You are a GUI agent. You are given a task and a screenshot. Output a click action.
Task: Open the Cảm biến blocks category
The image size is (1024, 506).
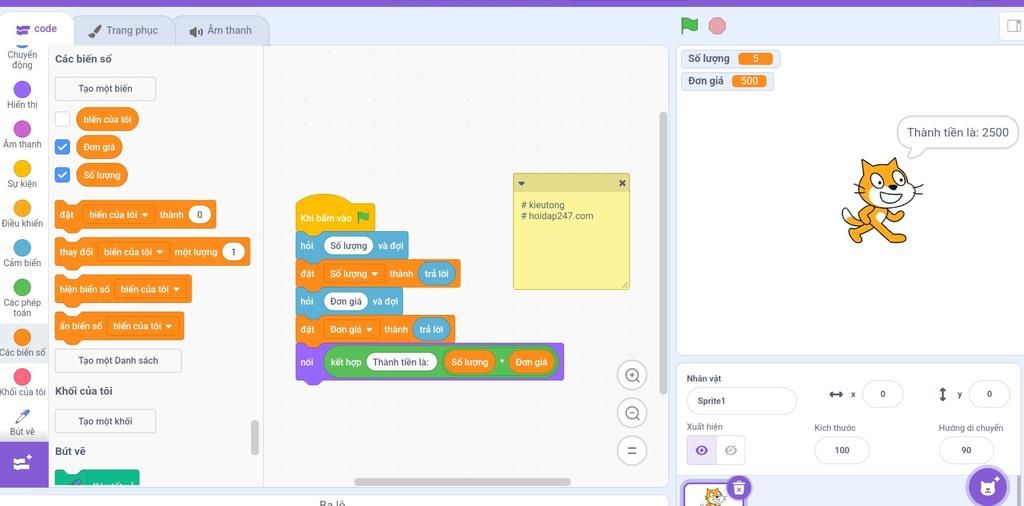point(22,254)
